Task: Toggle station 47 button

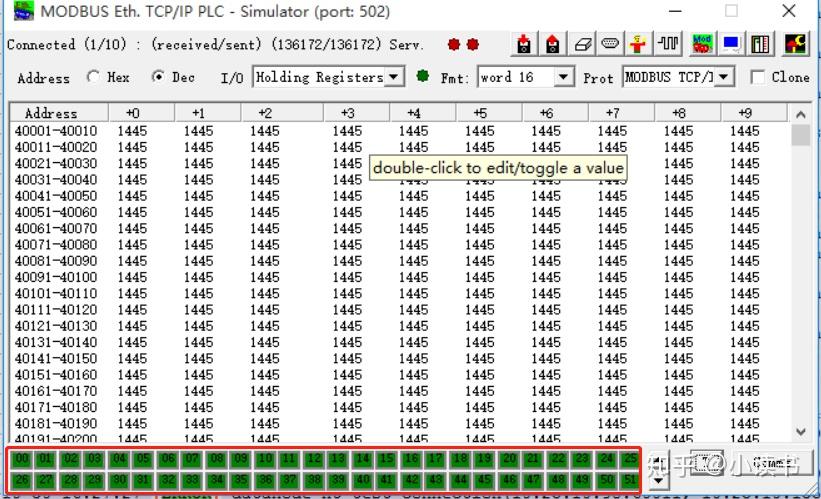Action: 533,480
